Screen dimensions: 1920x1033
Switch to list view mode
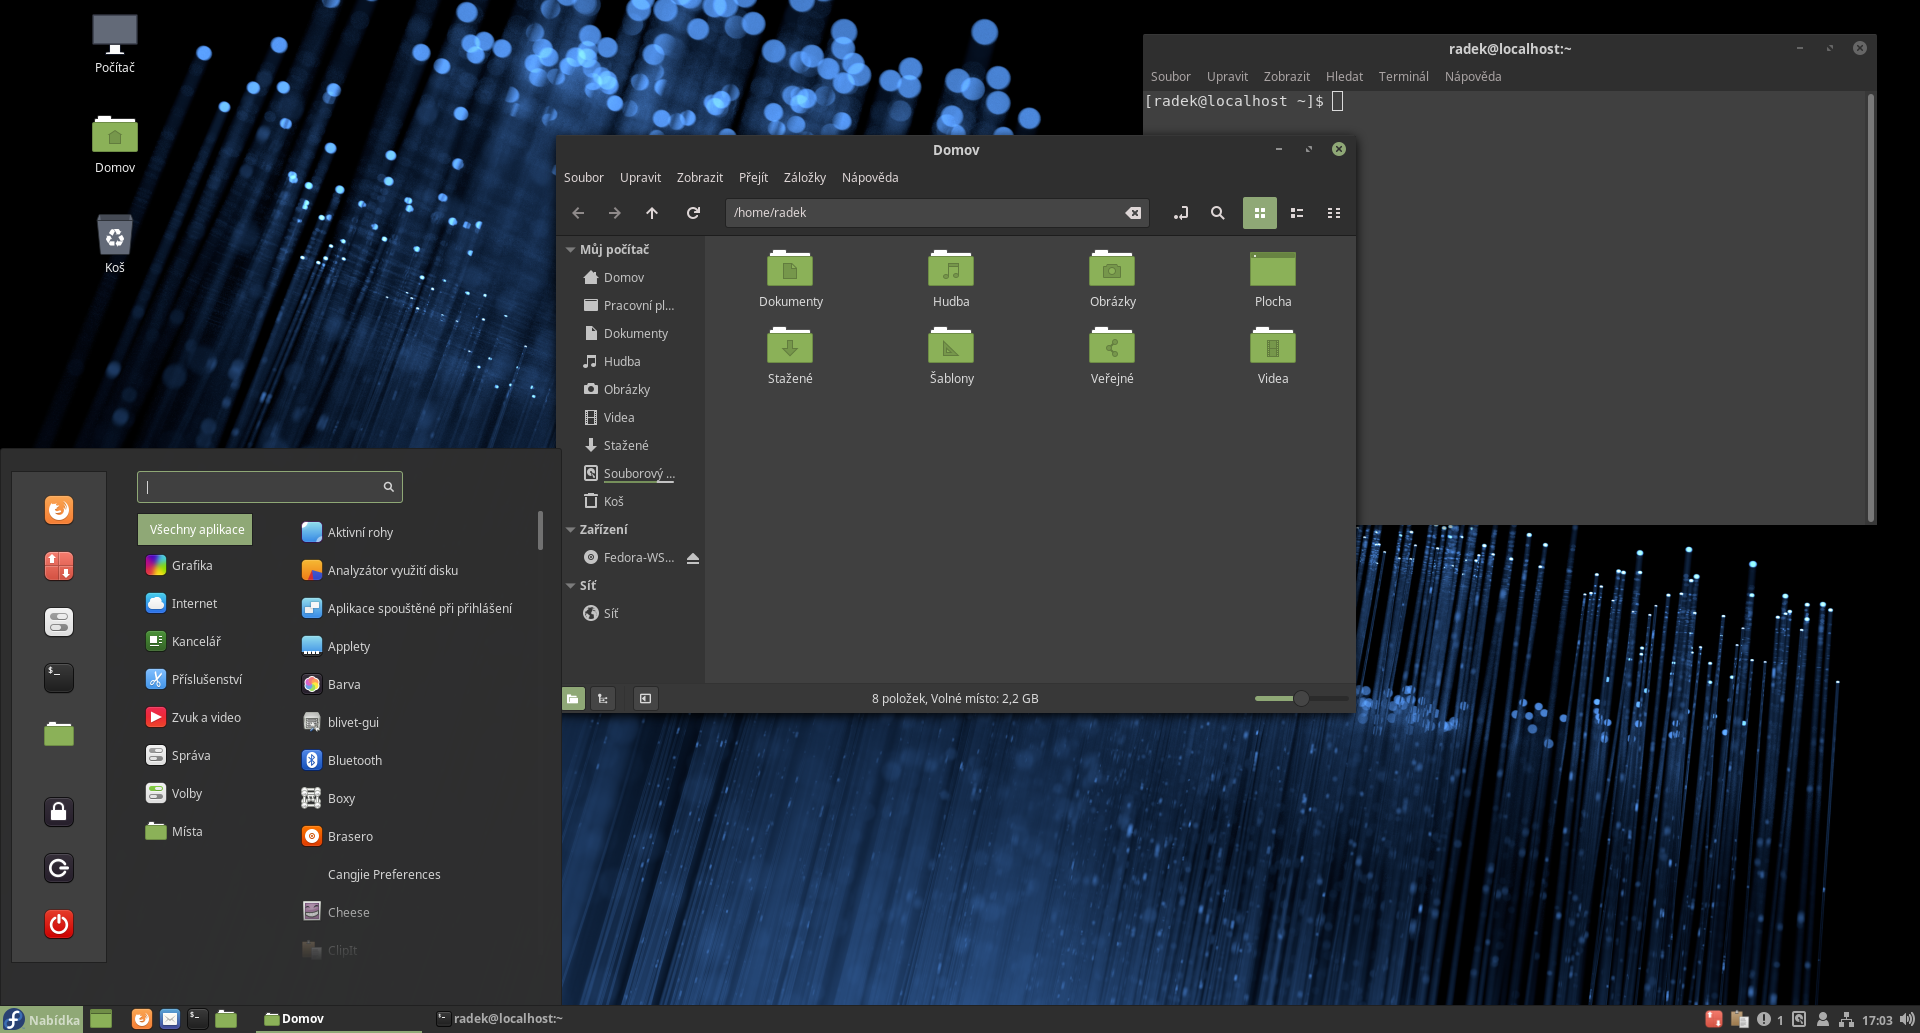click(x=1297, y=213)
